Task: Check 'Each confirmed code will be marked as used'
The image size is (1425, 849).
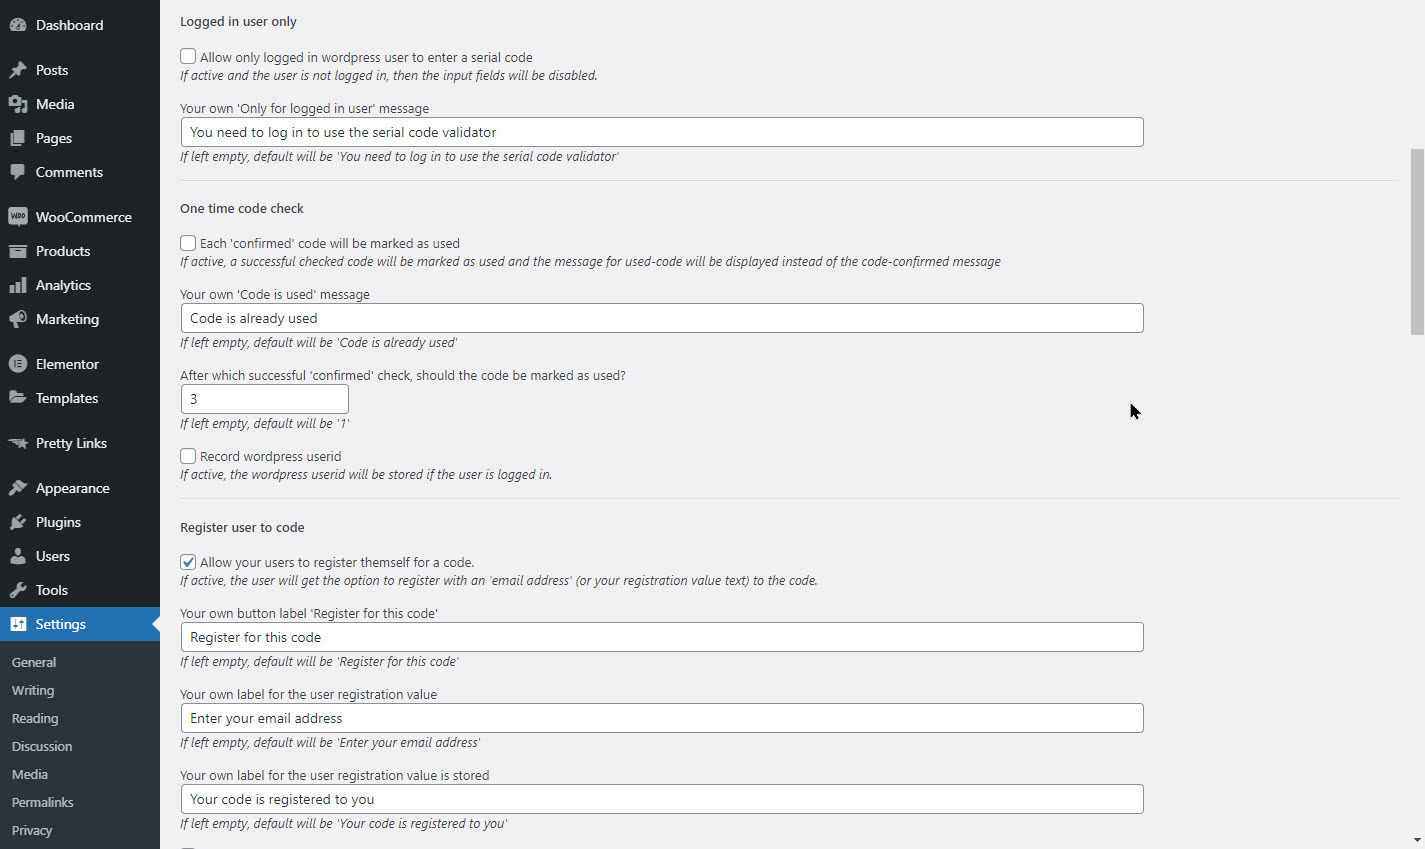Action: [188, 243]
